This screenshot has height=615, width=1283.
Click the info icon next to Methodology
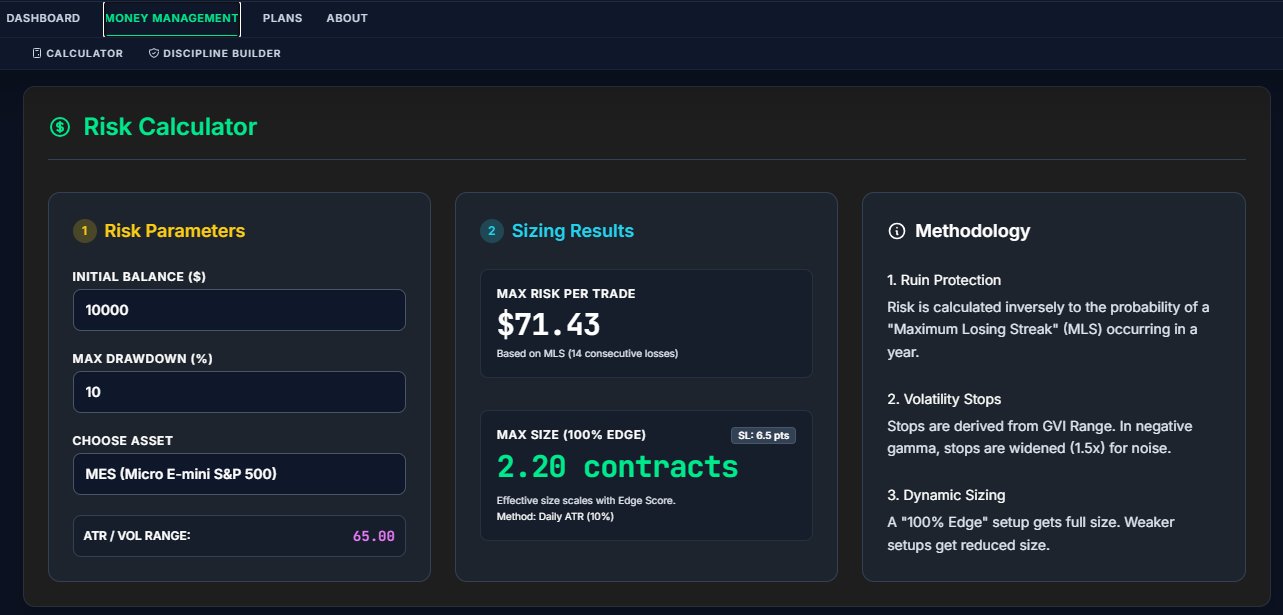[895, 231]
